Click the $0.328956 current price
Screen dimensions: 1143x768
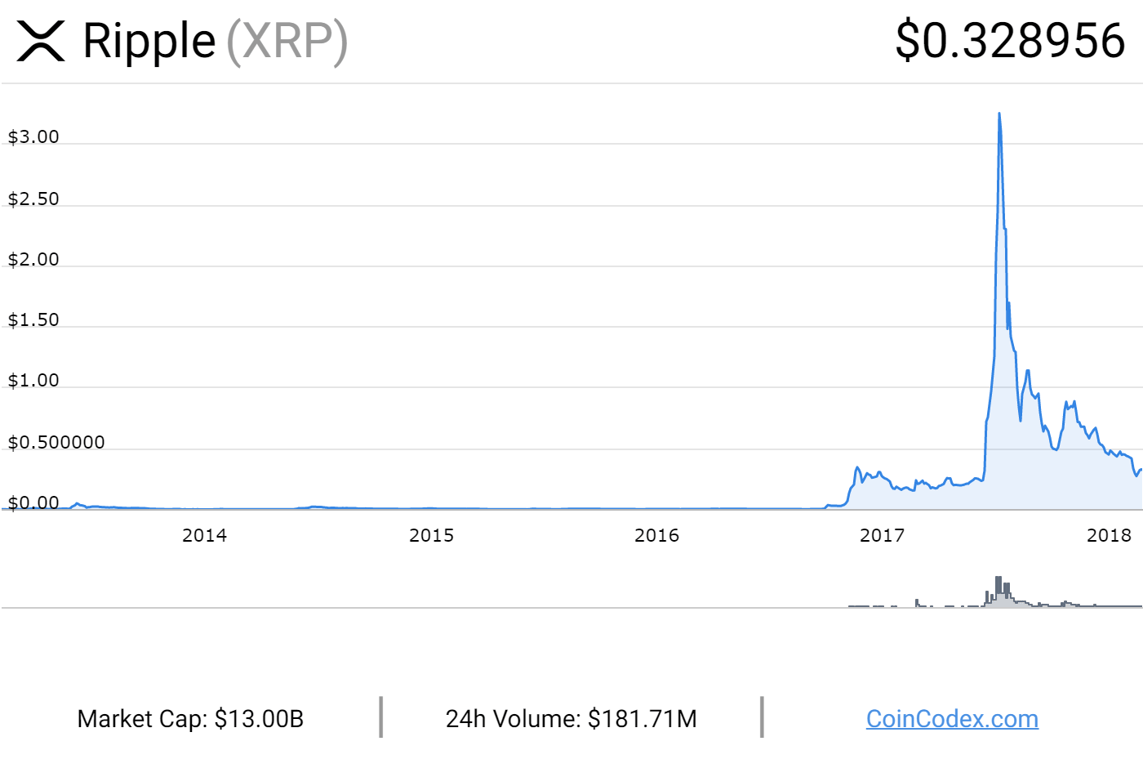[x=1011, y=41]
